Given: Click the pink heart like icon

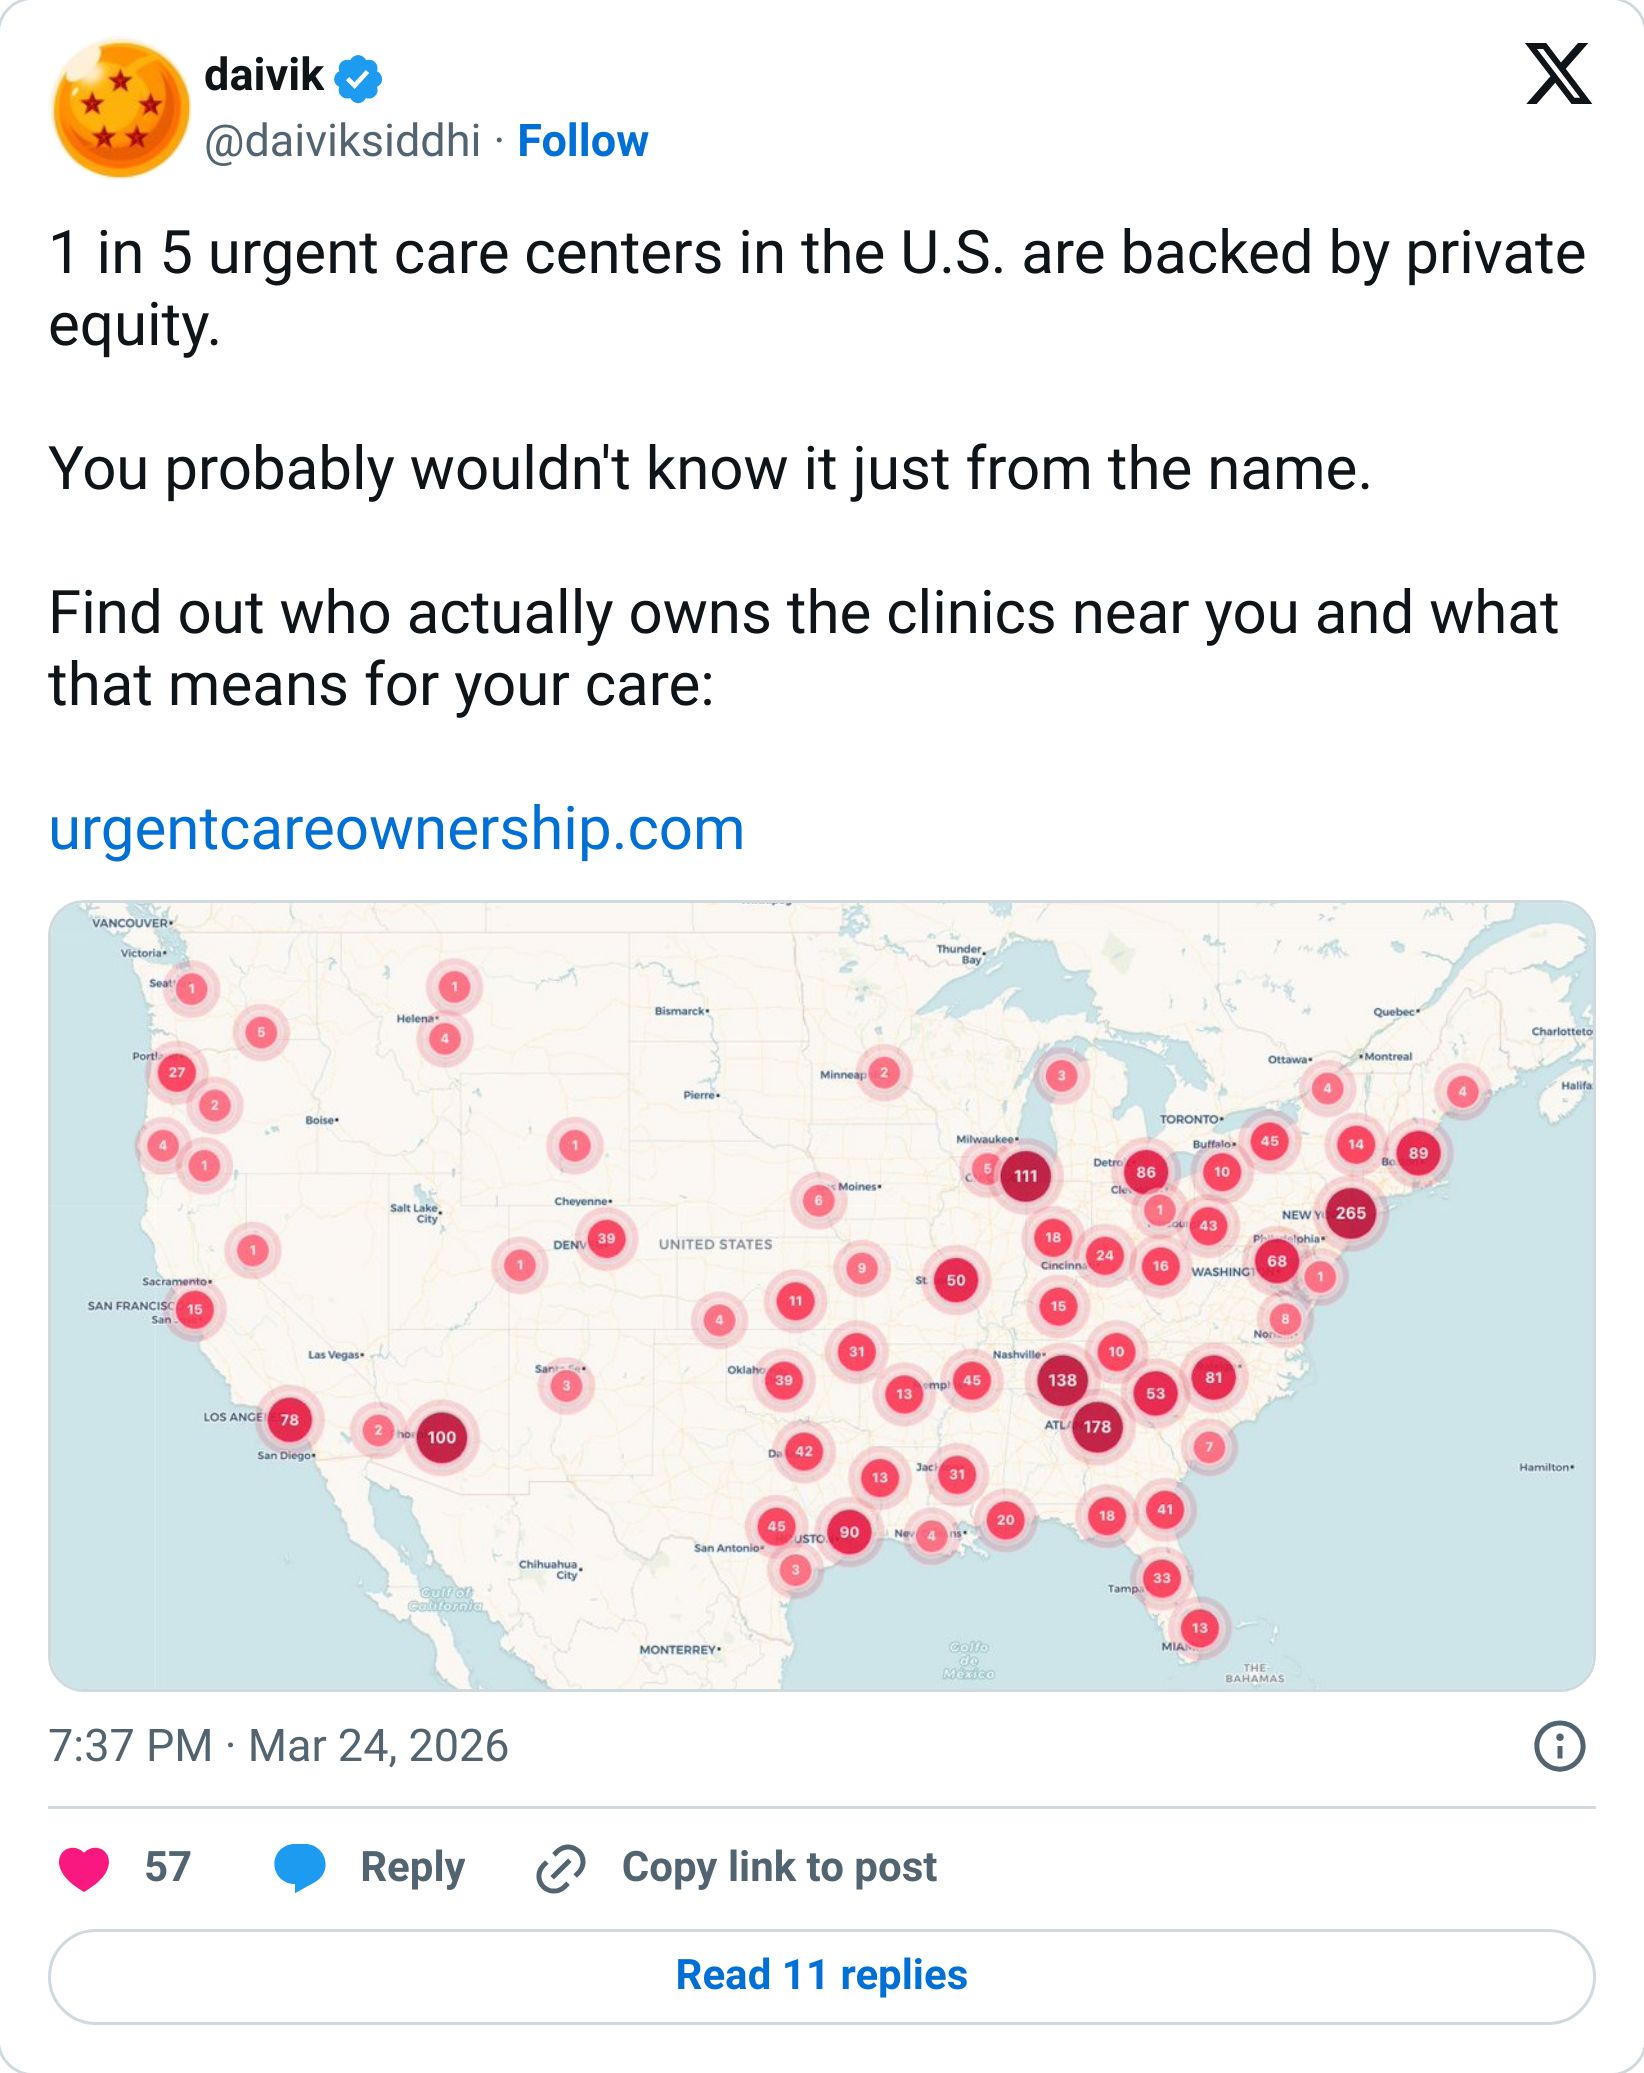Looking at the screenshot, I should [84, 1868].
